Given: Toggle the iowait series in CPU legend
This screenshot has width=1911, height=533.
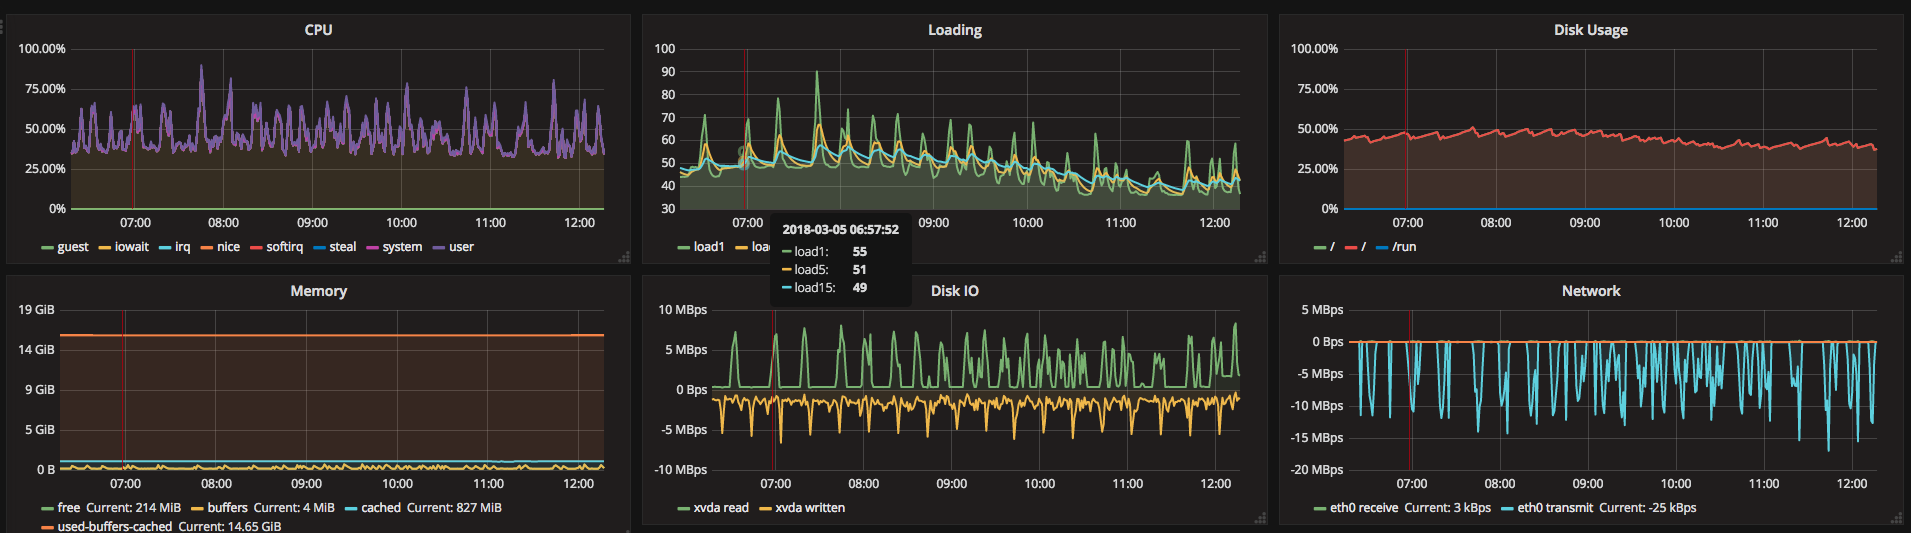Looking at the screenshot, I should pyautogui.click(x=131, y=247).
